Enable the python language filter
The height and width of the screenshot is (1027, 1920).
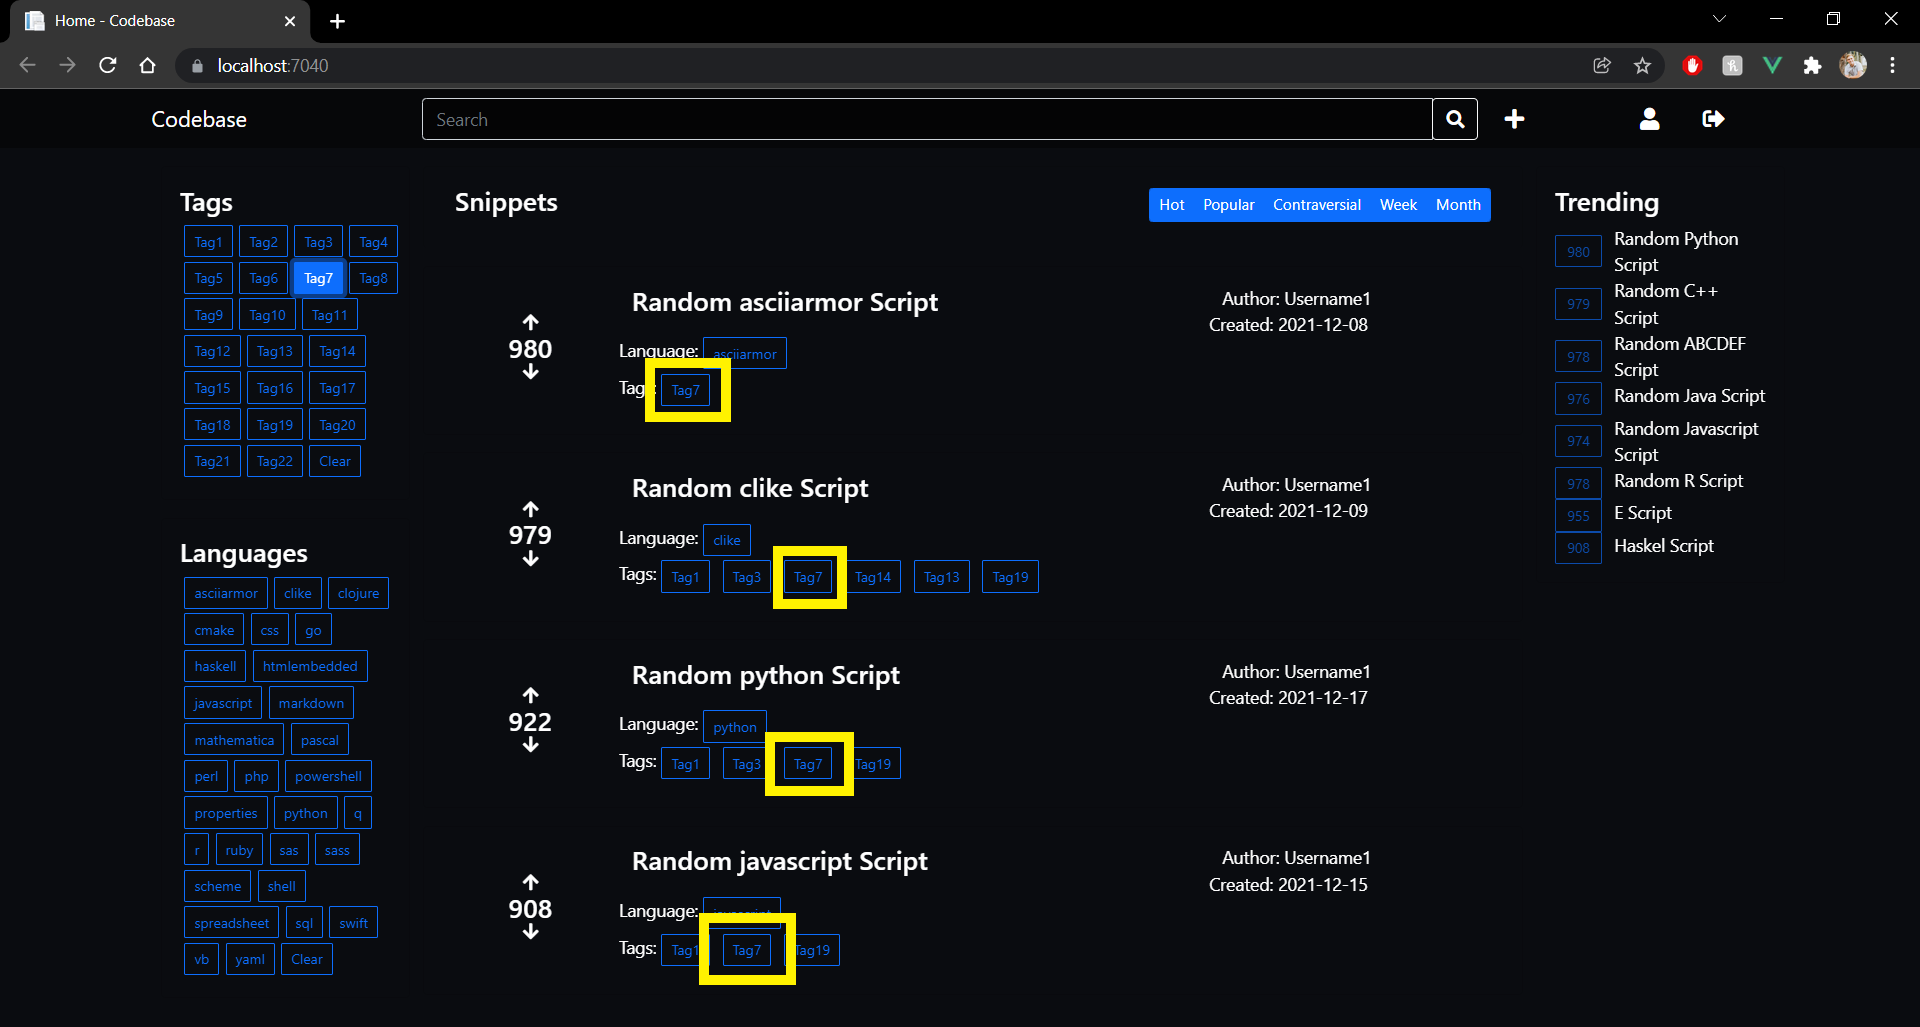(x=305, y=812)
